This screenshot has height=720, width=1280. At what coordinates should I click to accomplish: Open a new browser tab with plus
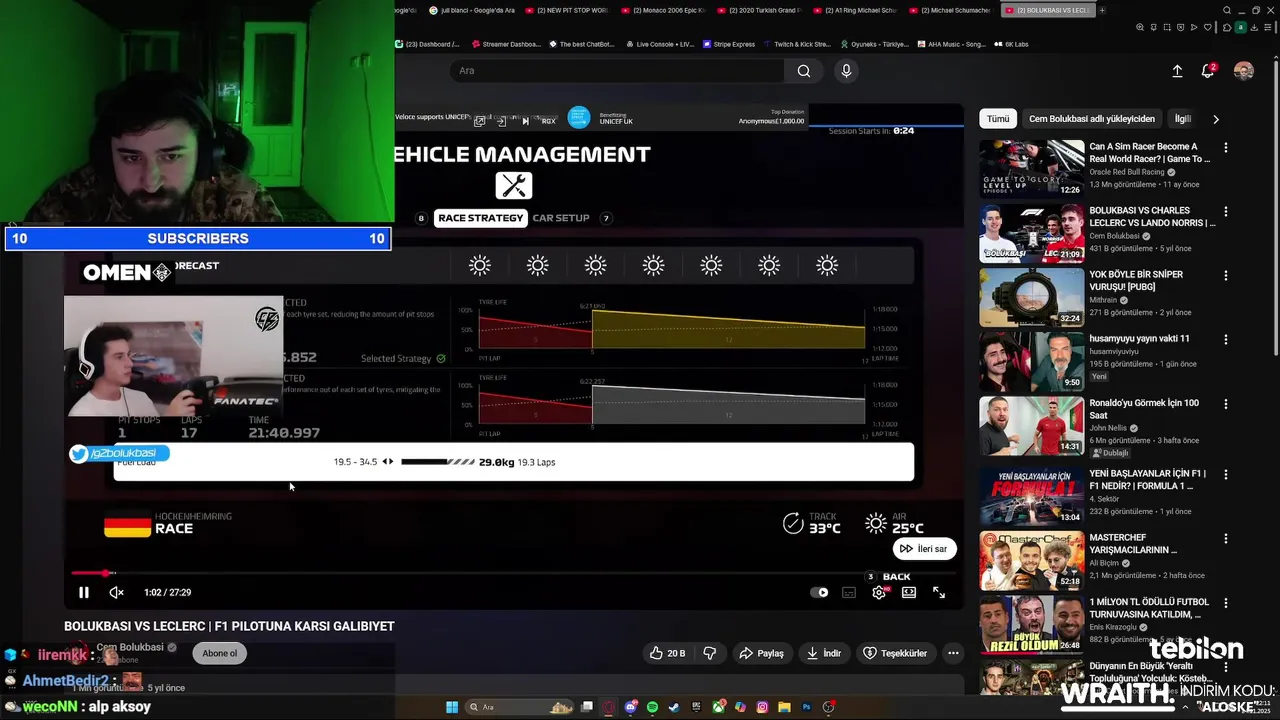(1102, 10)
